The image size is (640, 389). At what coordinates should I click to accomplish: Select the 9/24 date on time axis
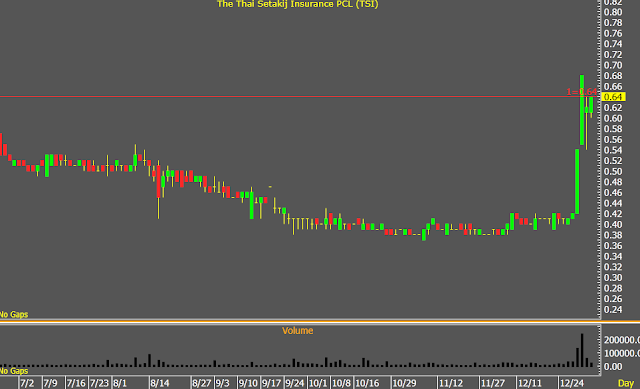tap(295, 384)
